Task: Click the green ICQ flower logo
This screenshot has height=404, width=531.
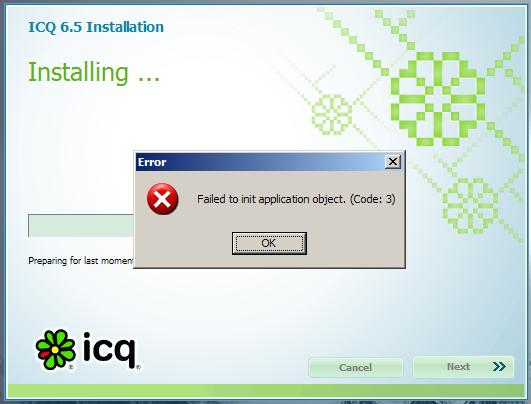Action: click(x=56, y=349)
